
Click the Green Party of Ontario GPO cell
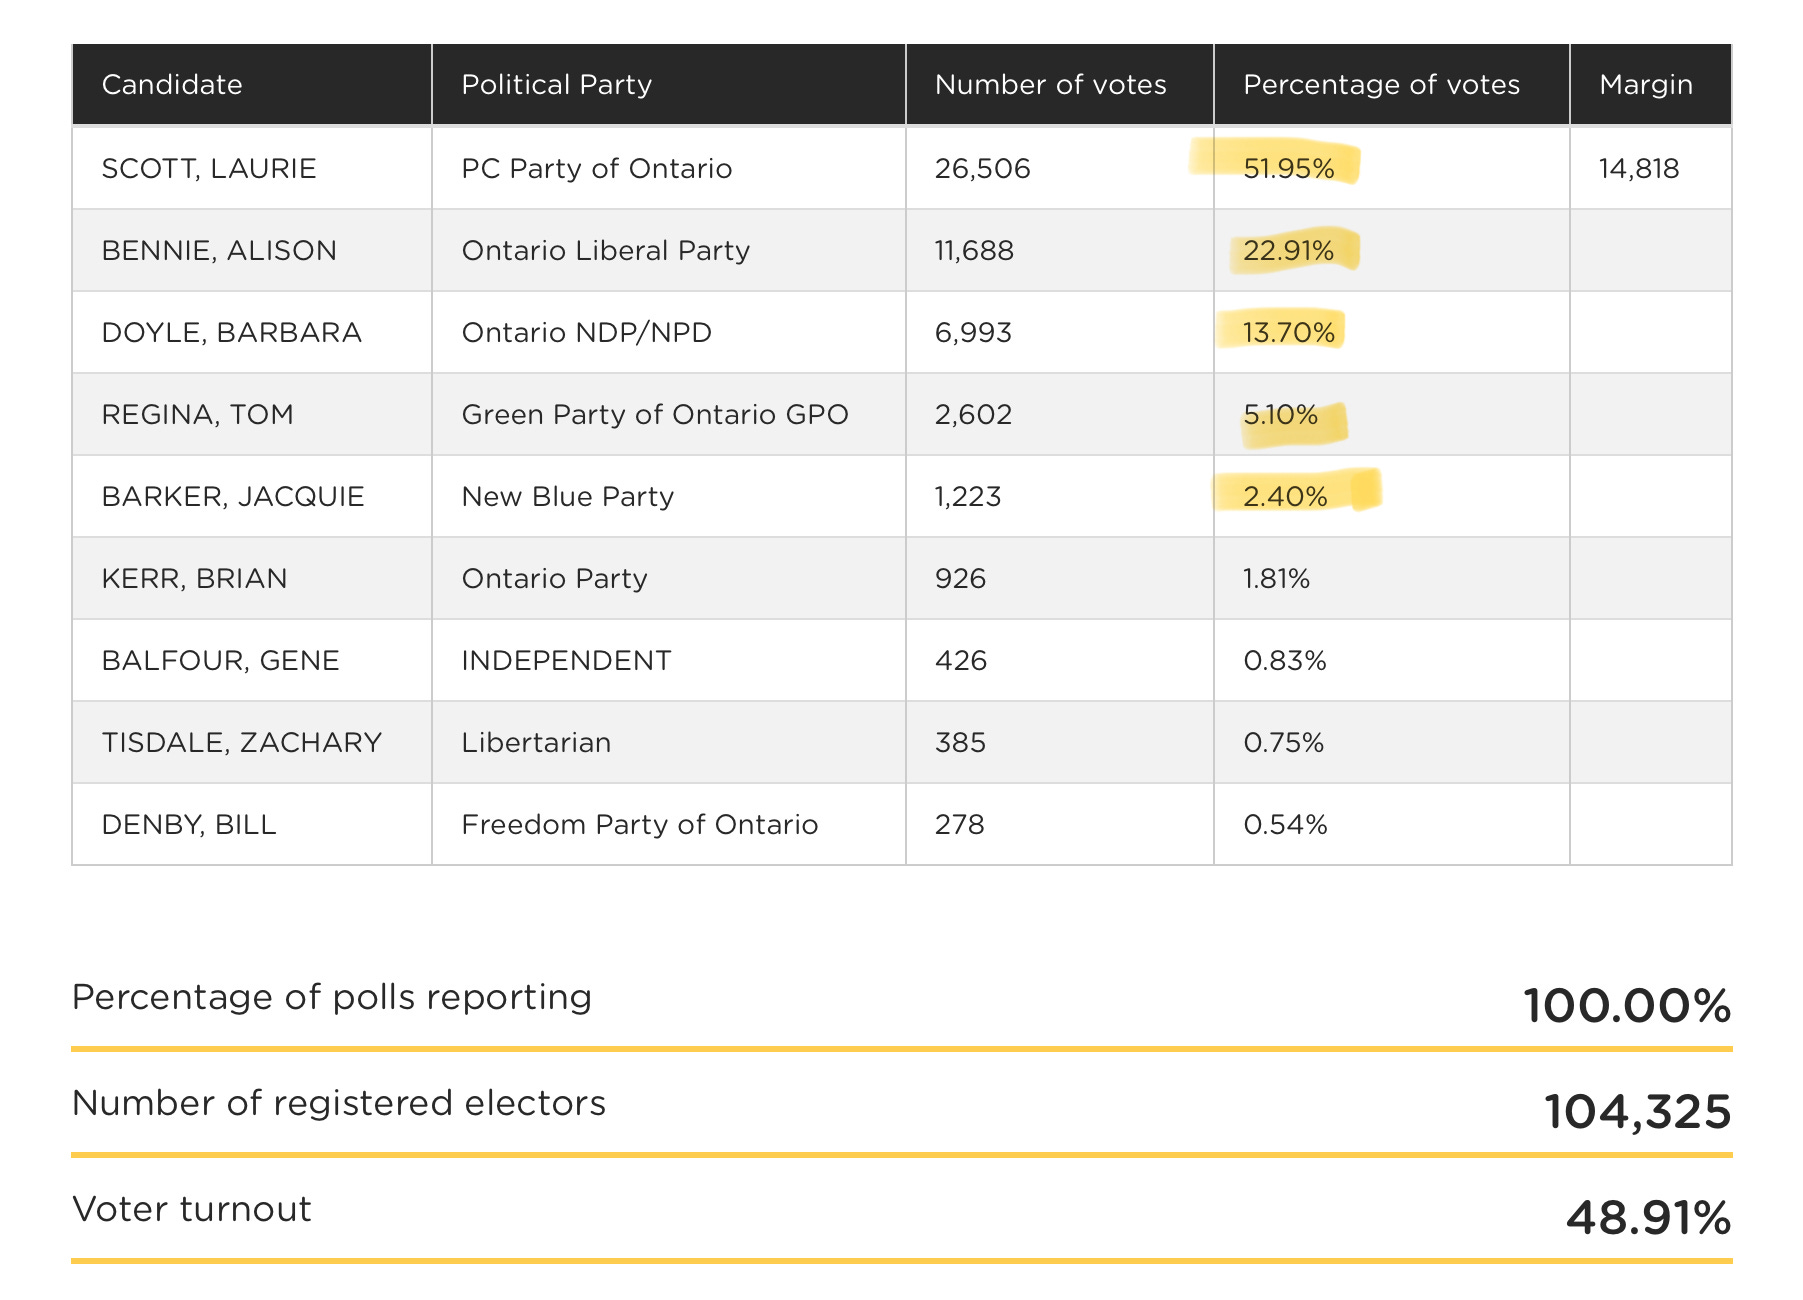pos(669,414)
